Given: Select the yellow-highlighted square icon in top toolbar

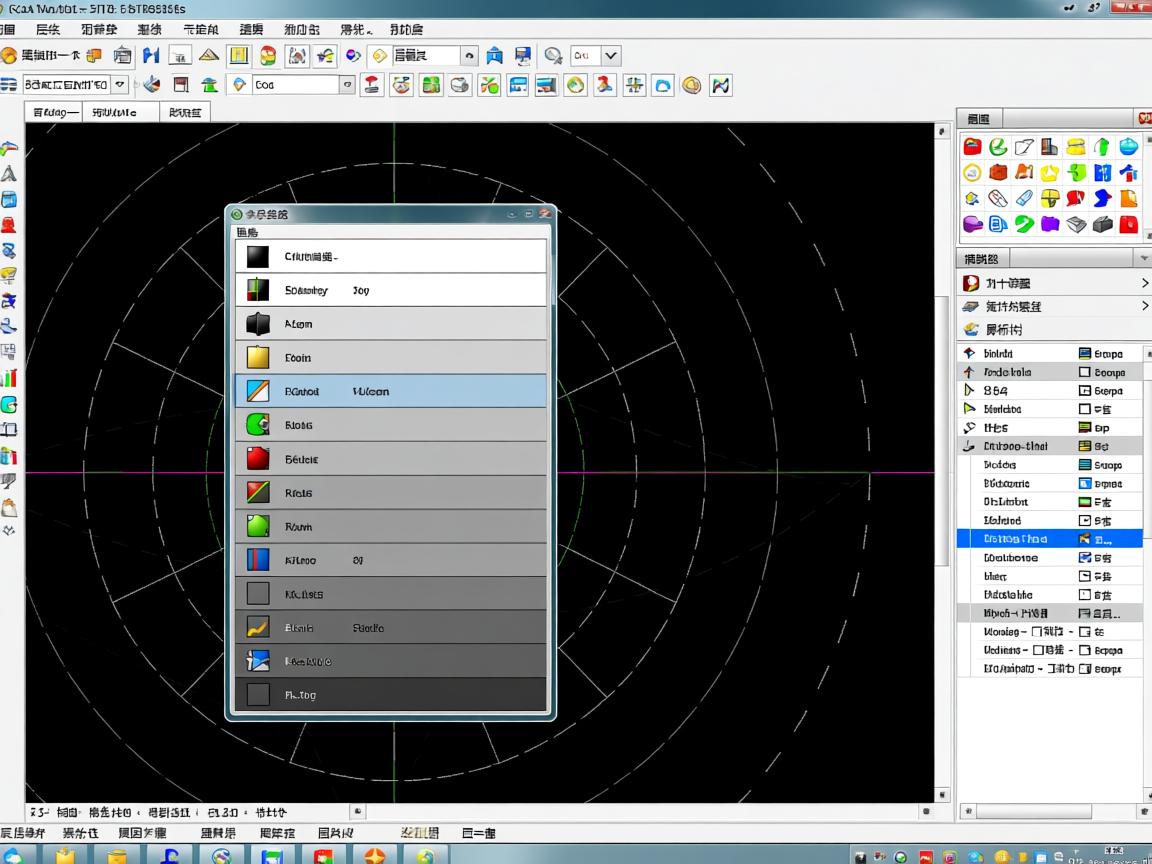Looking at the screenshot, I should point(238,56).
